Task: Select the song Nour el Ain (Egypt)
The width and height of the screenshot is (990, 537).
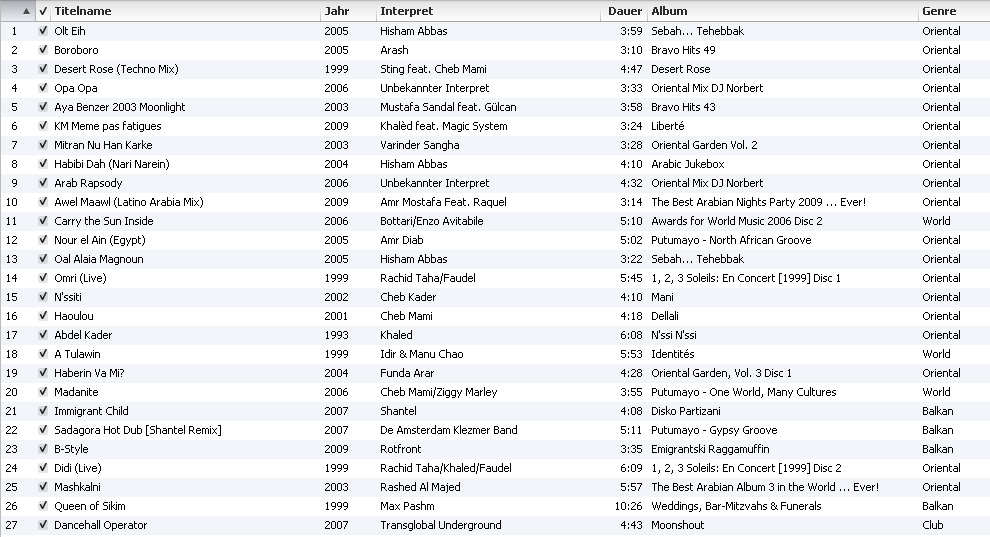Action: [98, 240]
